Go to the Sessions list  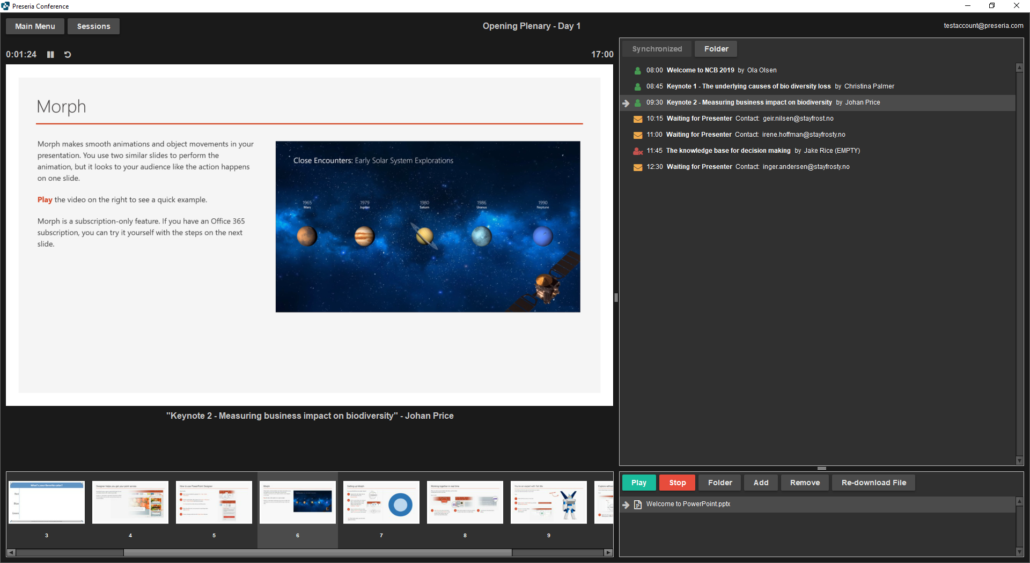click(x=94, y=26)
